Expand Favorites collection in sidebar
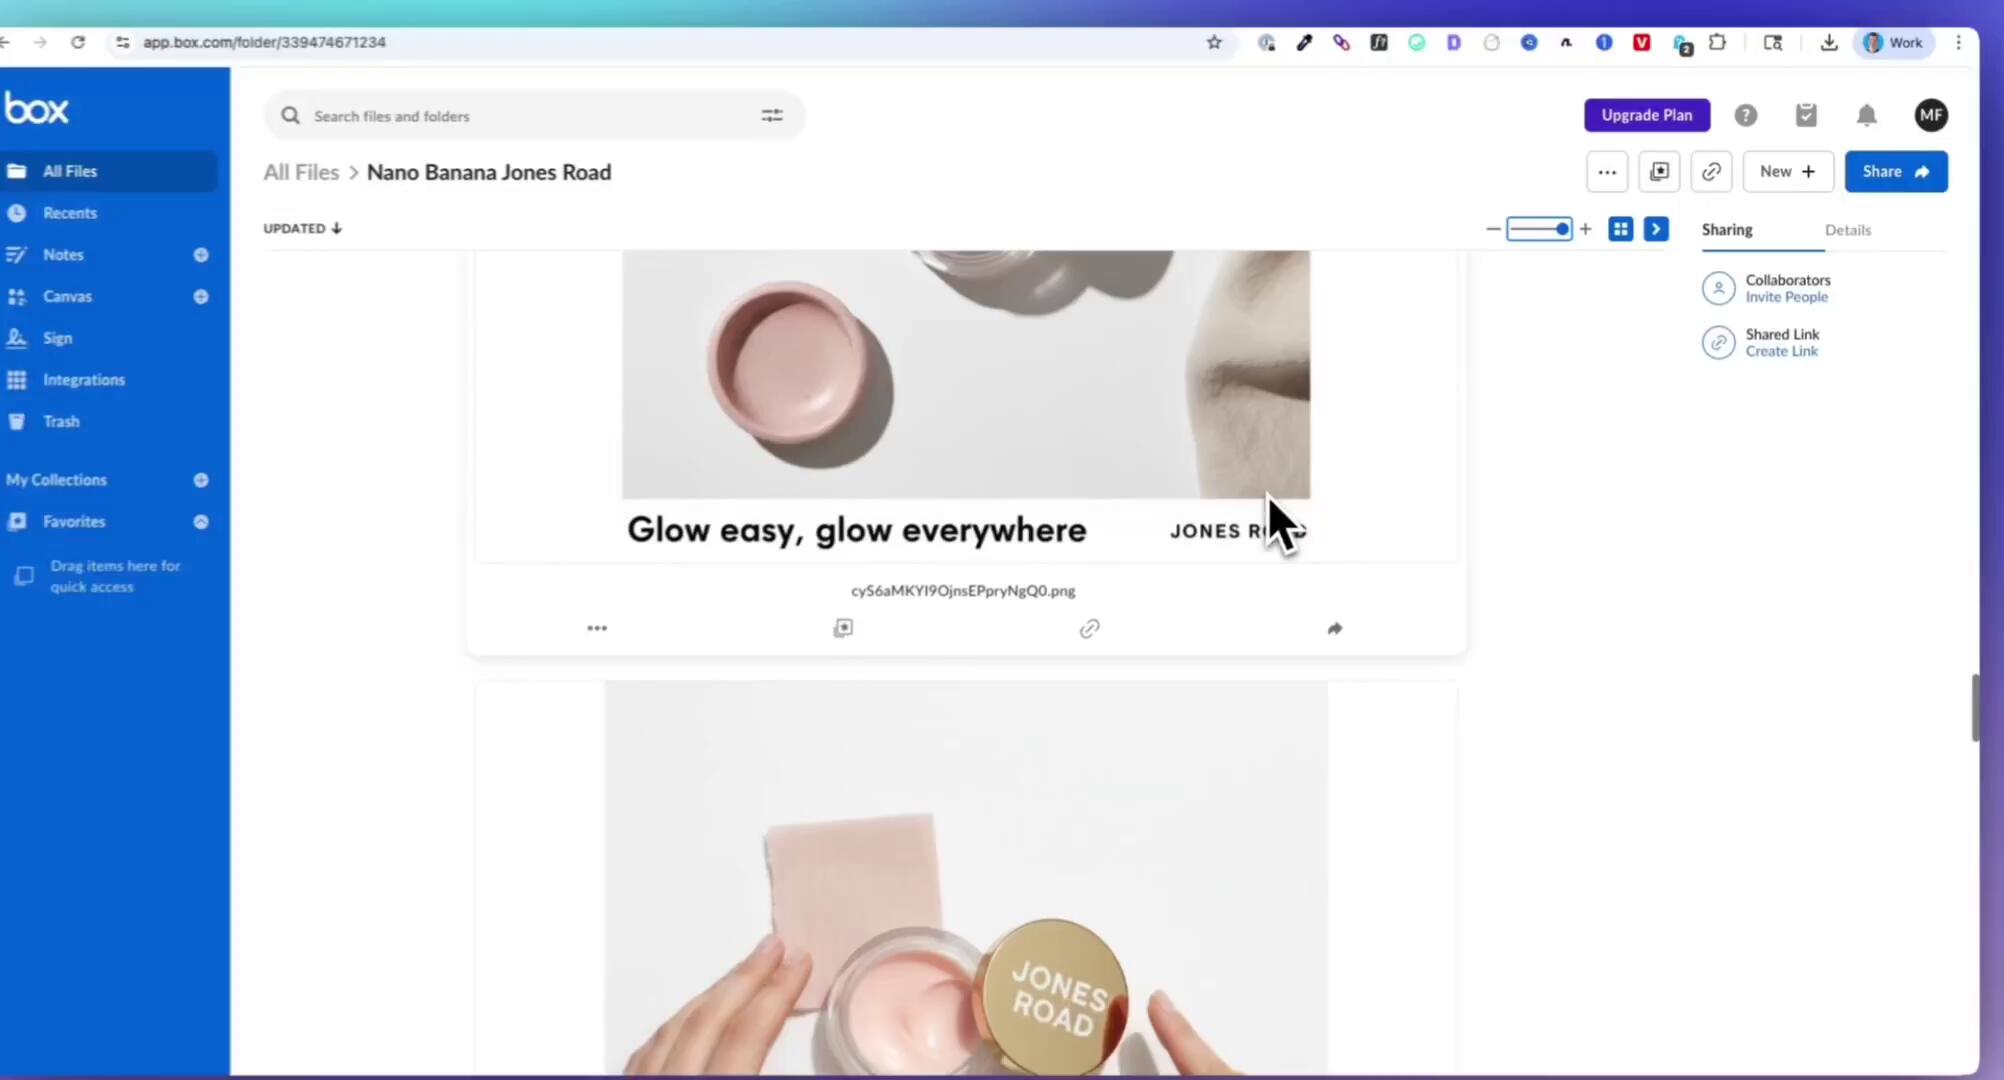Image resolution: width=2004 pixels, height=1080 pixels. point(201,522)
